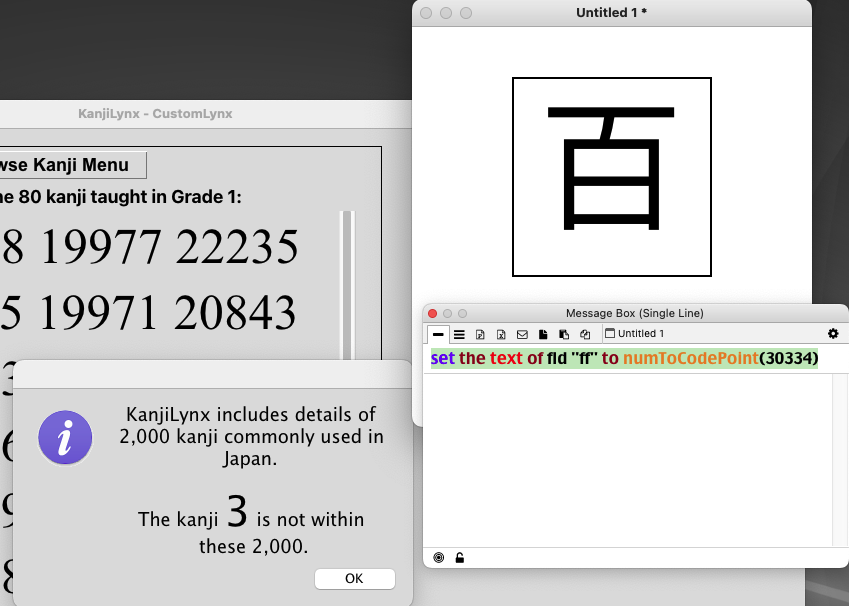Show the Front Scripts pane
This screenshot has width=849, height=606.
click(543, 334)
